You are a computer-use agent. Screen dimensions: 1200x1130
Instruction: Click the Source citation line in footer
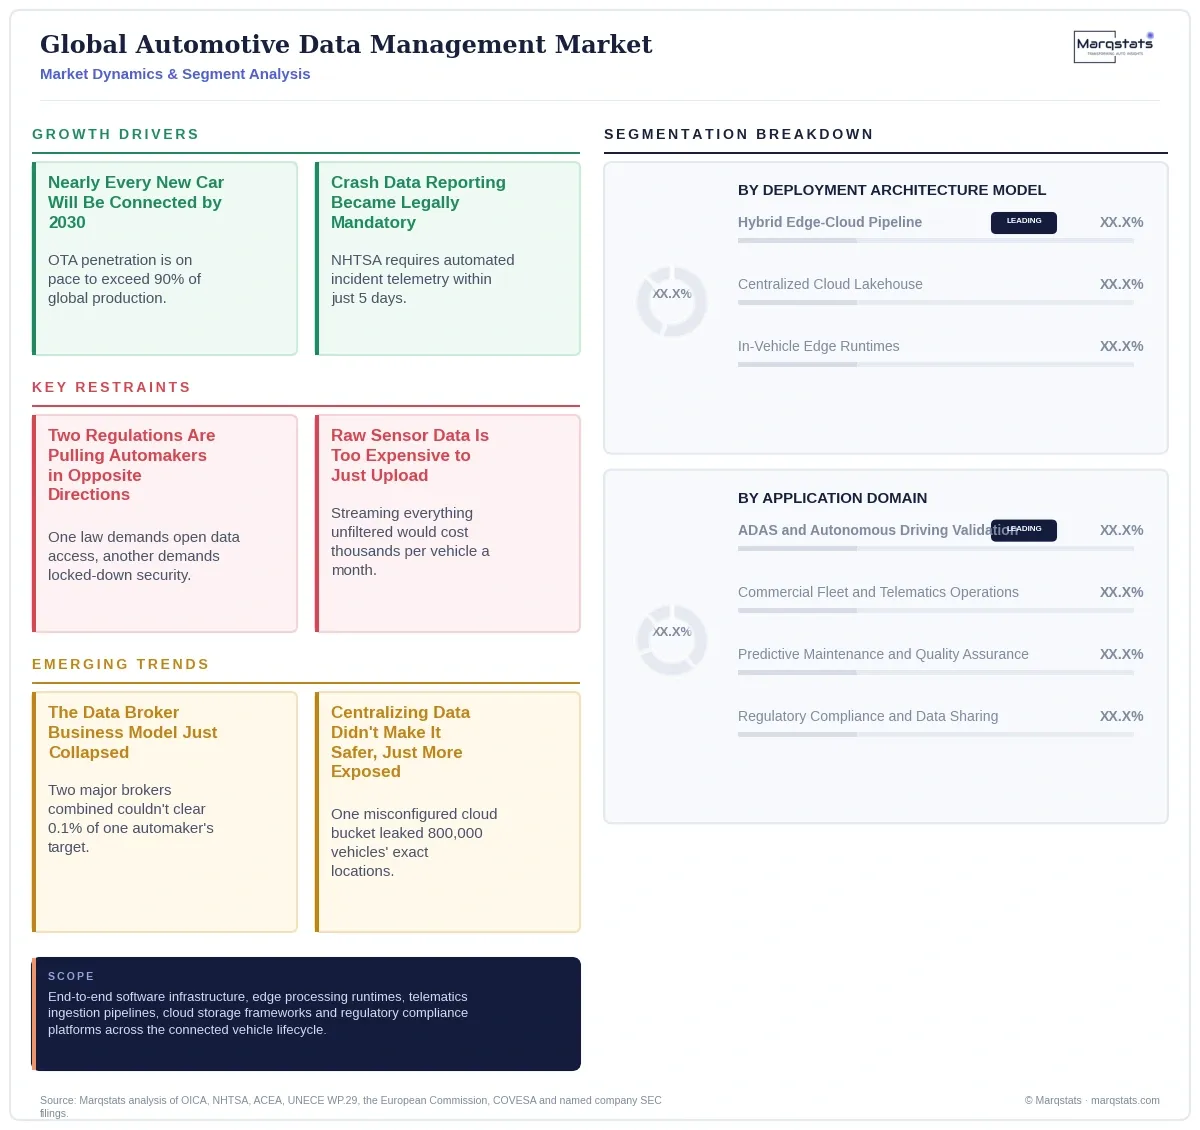(351, 1106)
